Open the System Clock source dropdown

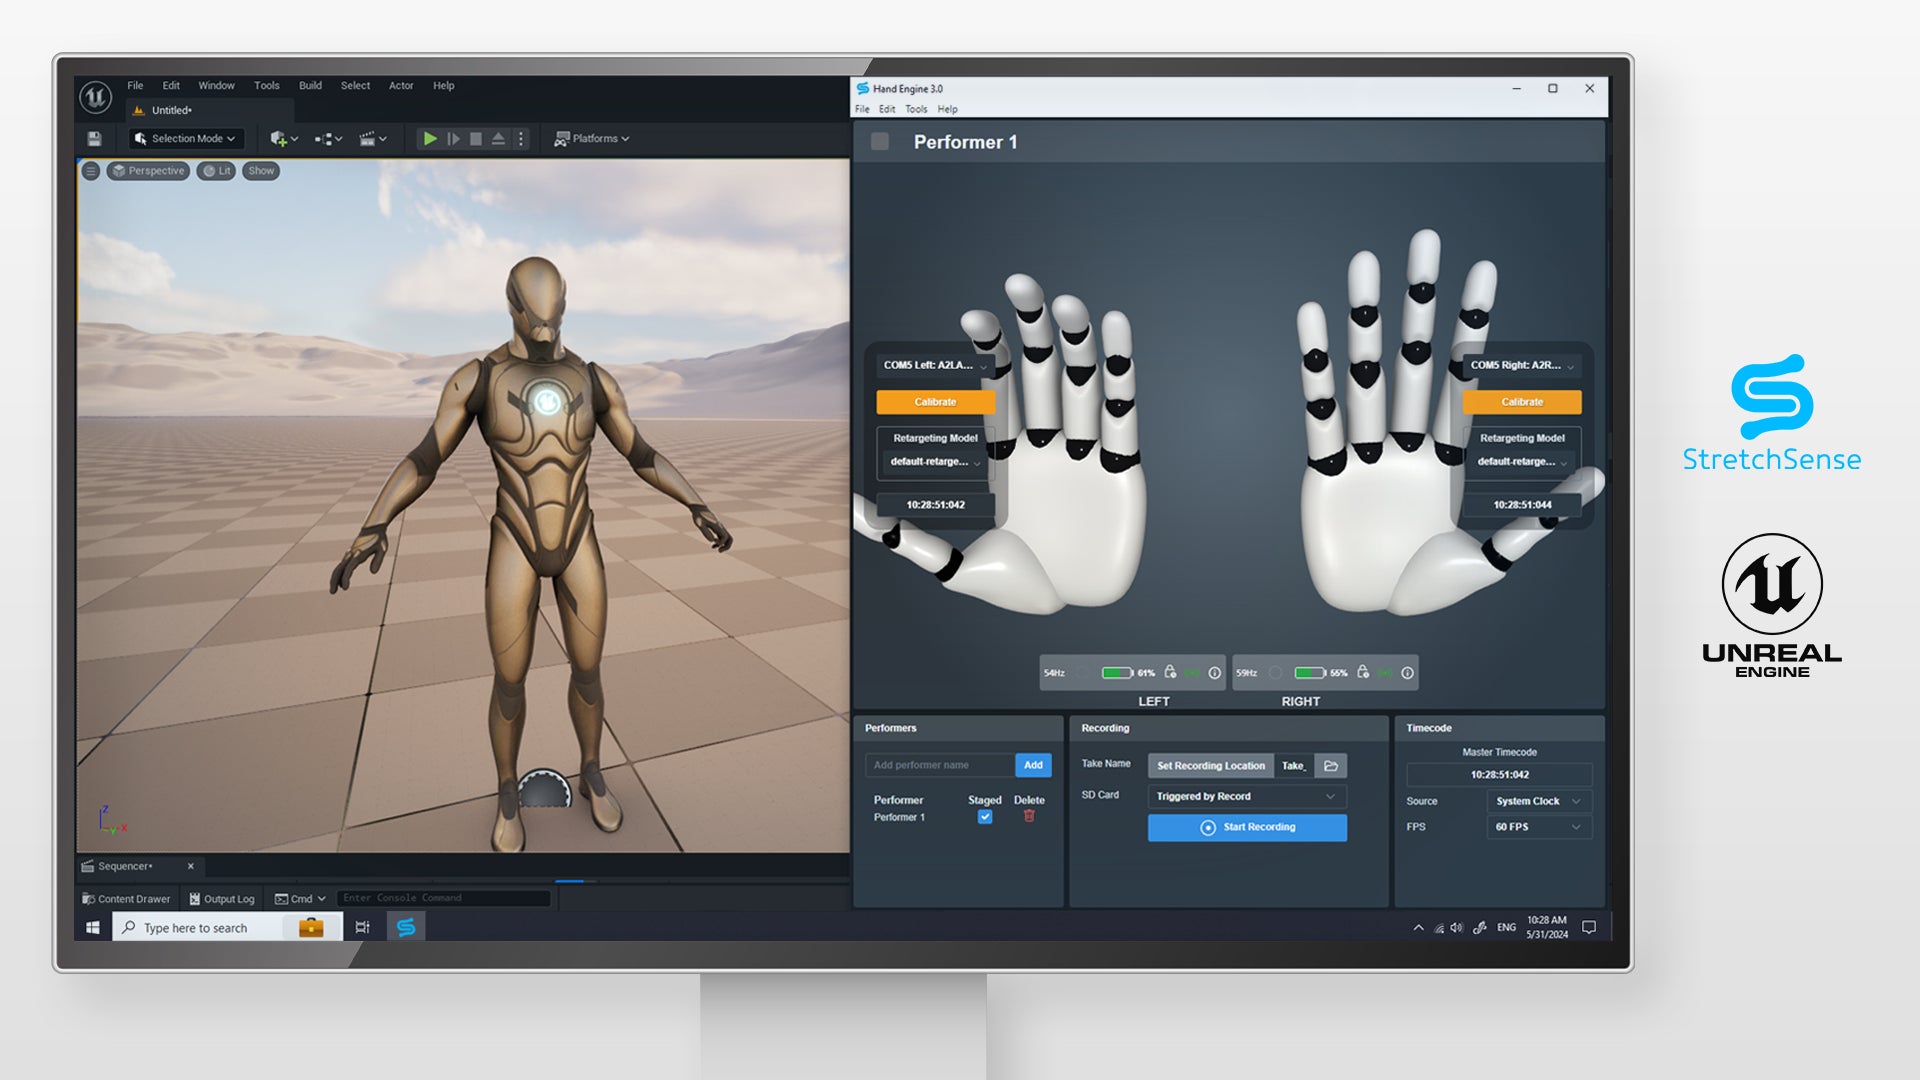[x=1538, y=801]
